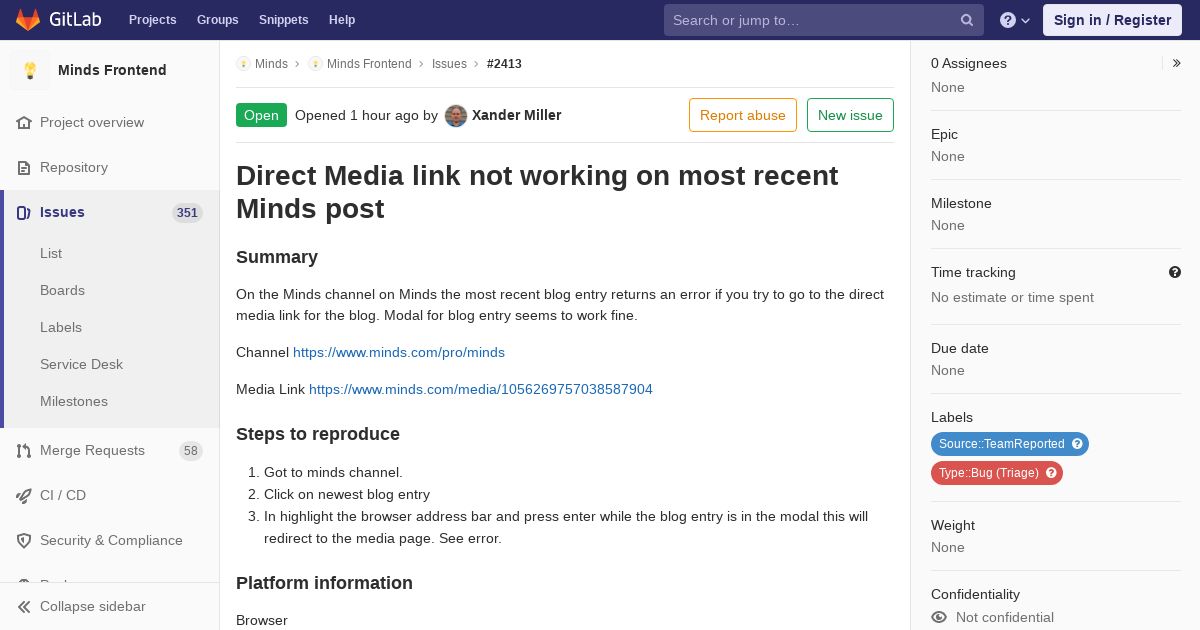This screenshot has width=1200, height=630.
Task: Click the Project overview home icon
Action: tap(24, 122)
